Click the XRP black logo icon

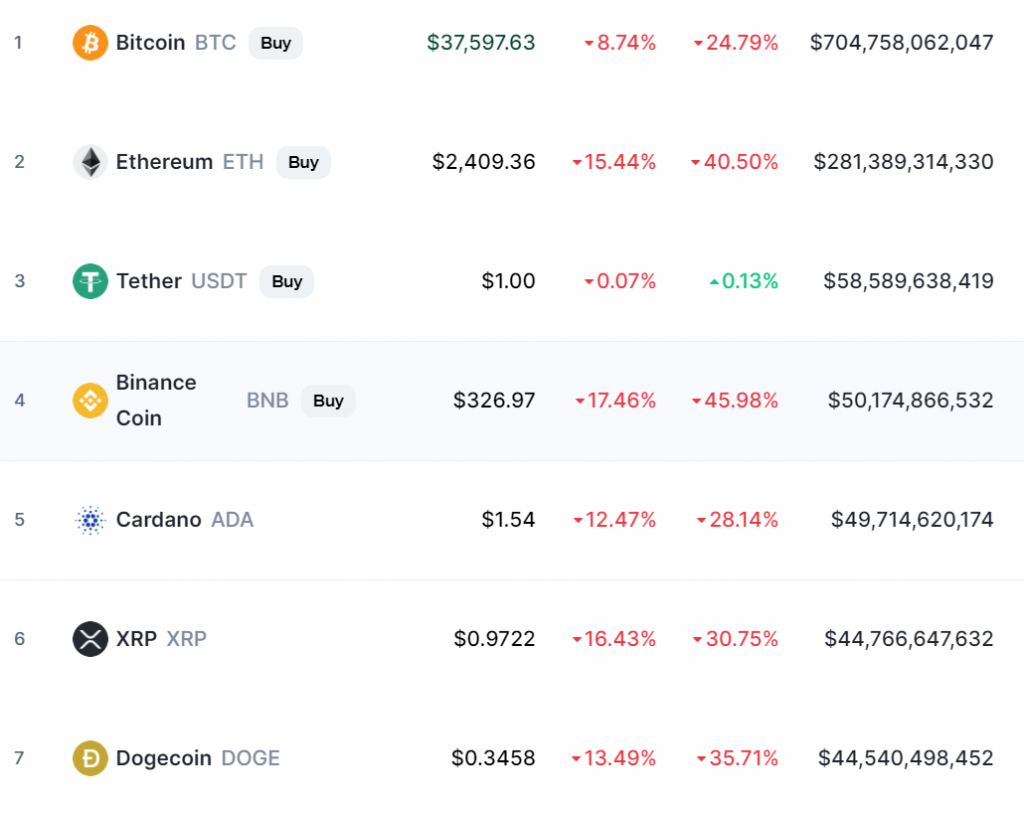point(90,638)
